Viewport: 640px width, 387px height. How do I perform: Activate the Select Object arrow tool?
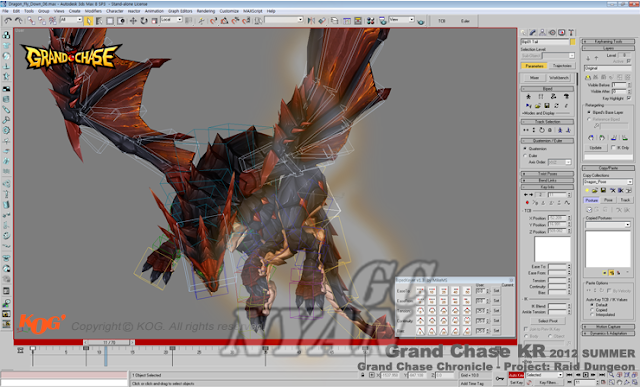click(88, 21)
